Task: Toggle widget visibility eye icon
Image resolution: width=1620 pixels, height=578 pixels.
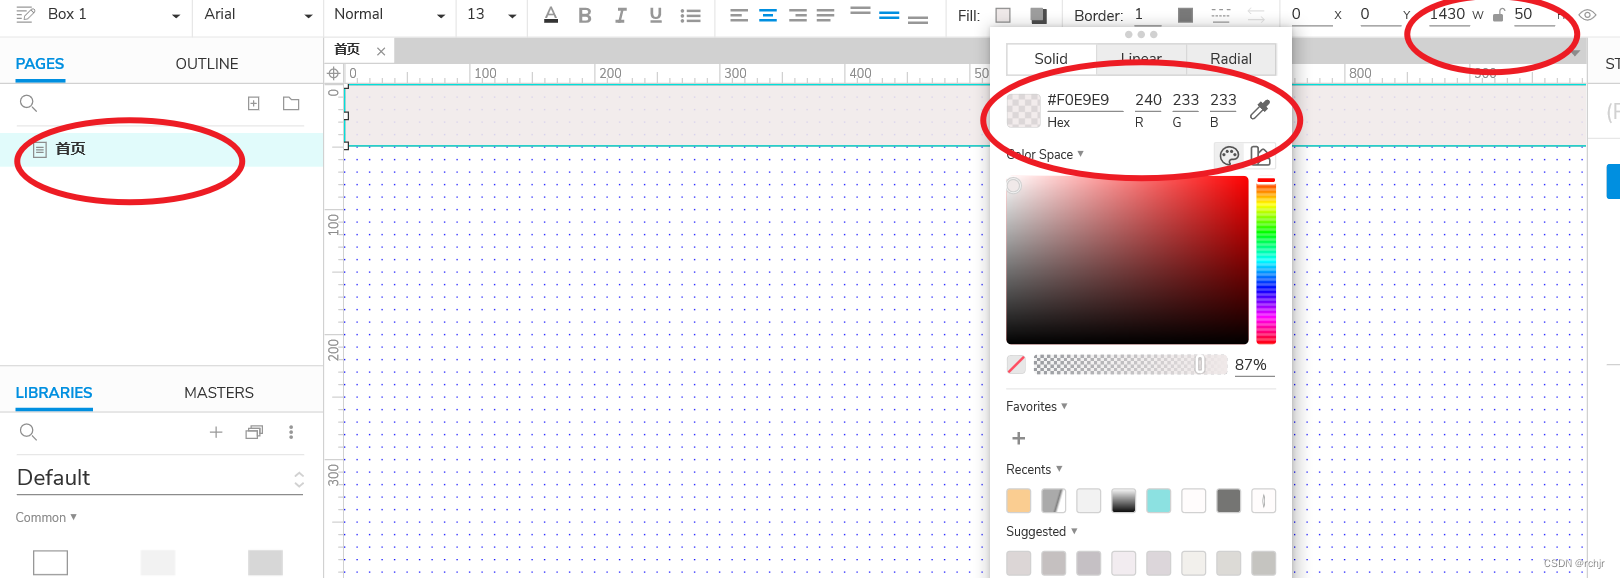Action: [x=1587, y=15]
